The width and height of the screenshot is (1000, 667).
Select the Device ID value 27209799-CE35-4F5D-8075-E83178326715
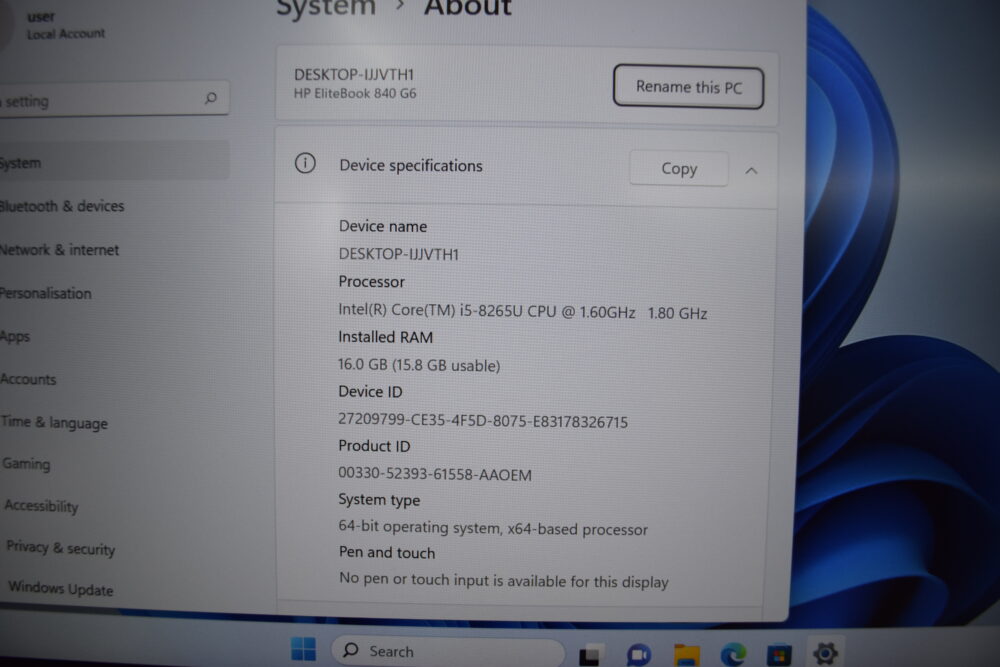pos(483,421)
